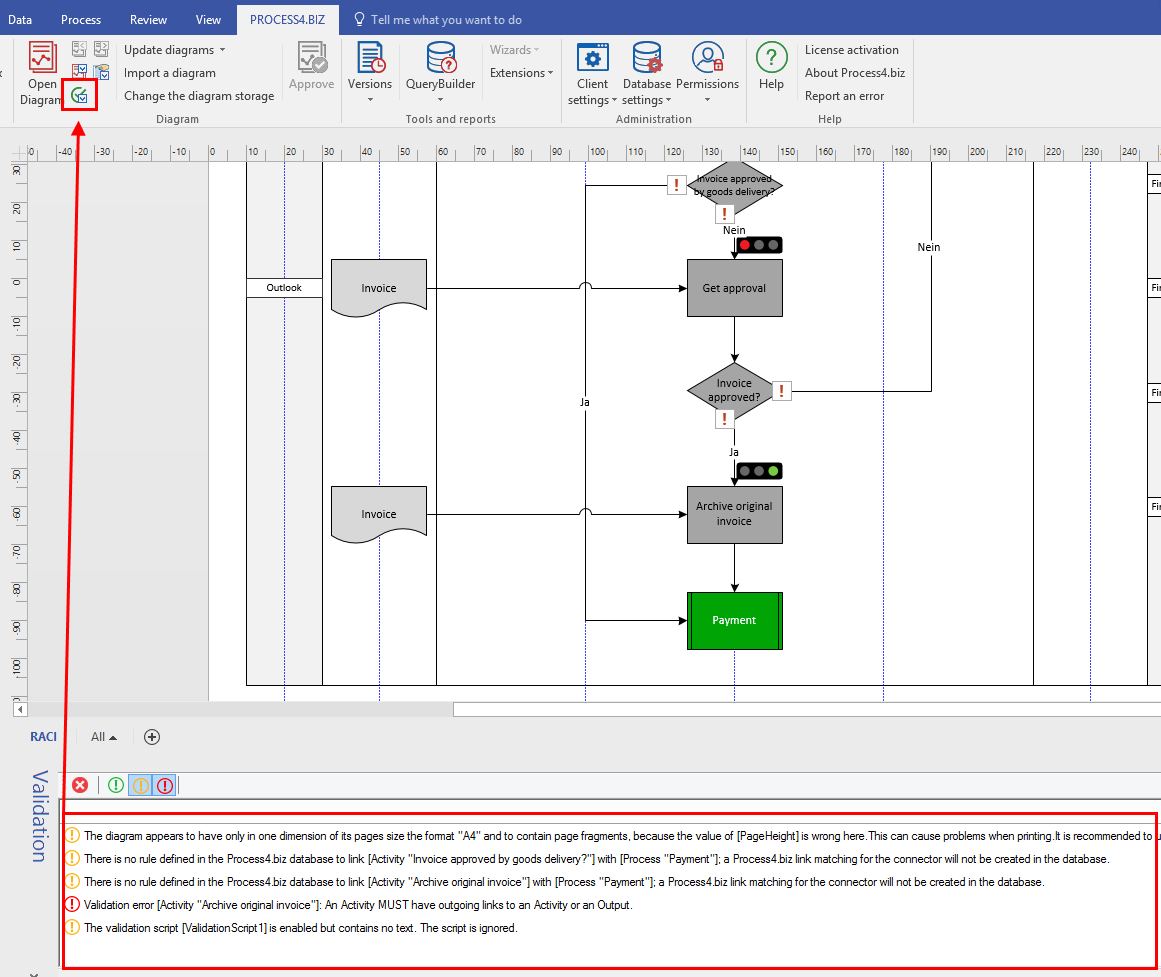Viewport: 1161px width, 977px height.
Task: Toggle red error messages filter
Action: pyautogui.click(x=164, y=785)
